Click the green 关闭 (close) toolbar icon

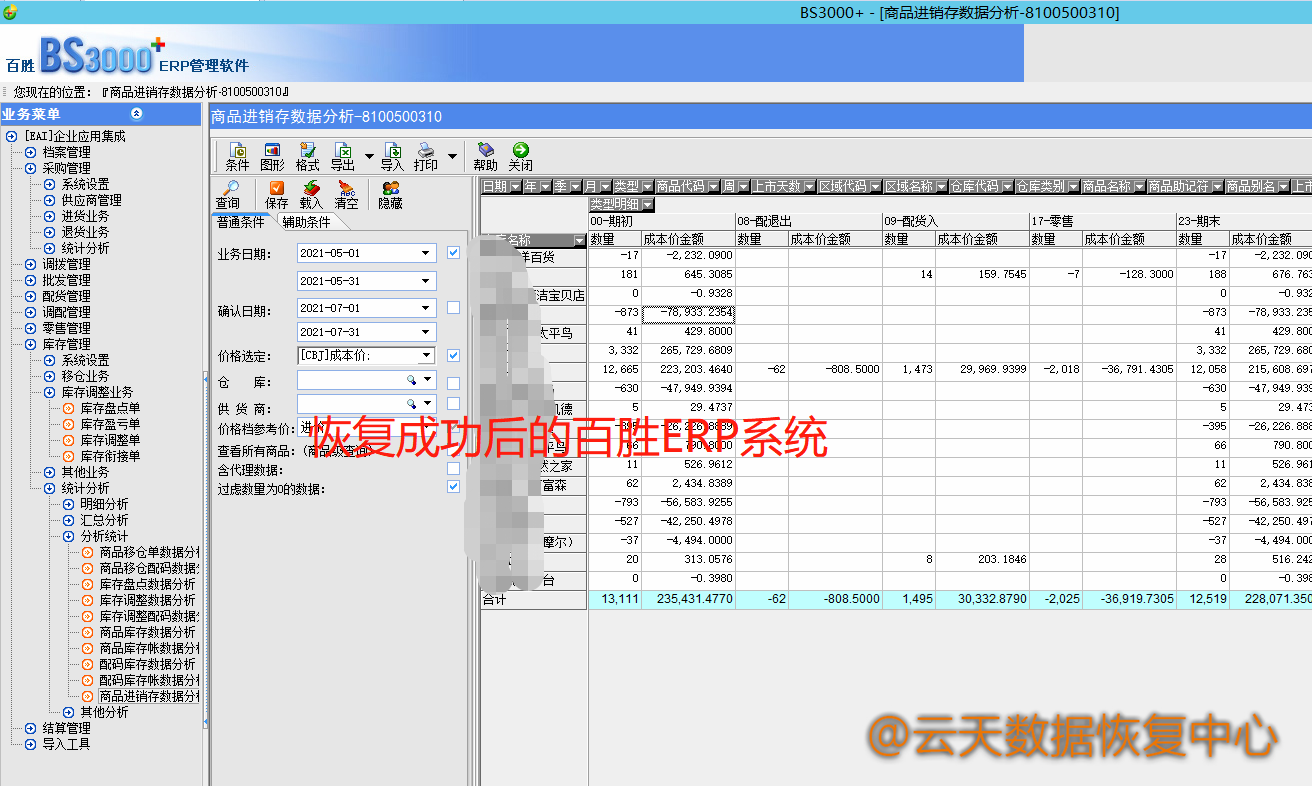(520, 156)
